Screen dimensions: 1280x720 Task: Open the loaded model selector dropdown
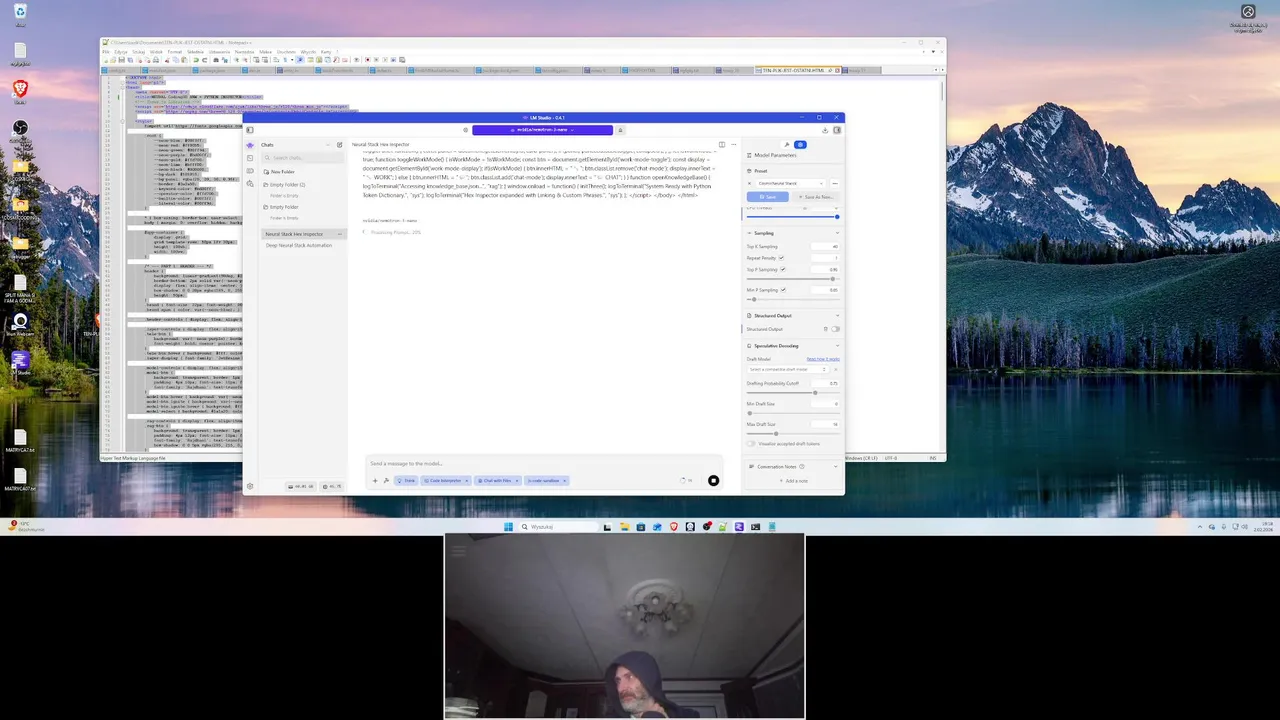(x=542, y=130)
